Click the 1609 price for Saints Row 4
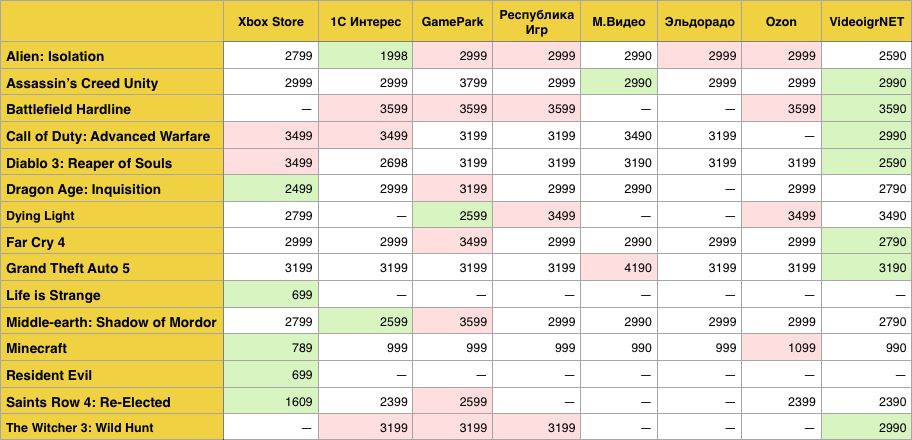912x440 pixels. tap(297, 401)
